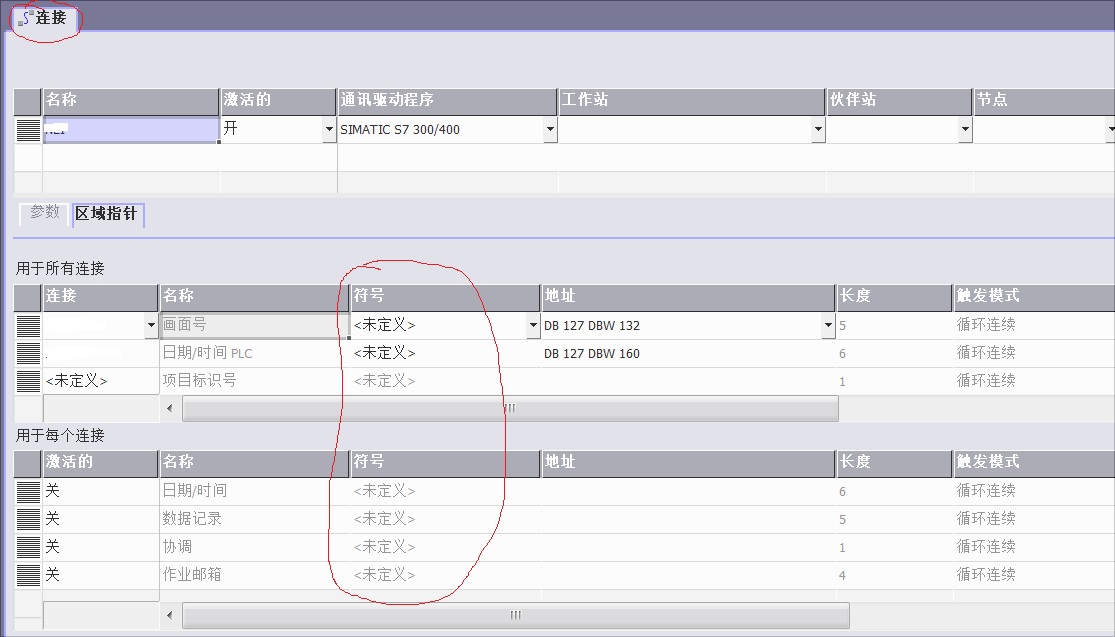Click the left scroll arrow under 用于所有连接

click(x=169, y=408)
